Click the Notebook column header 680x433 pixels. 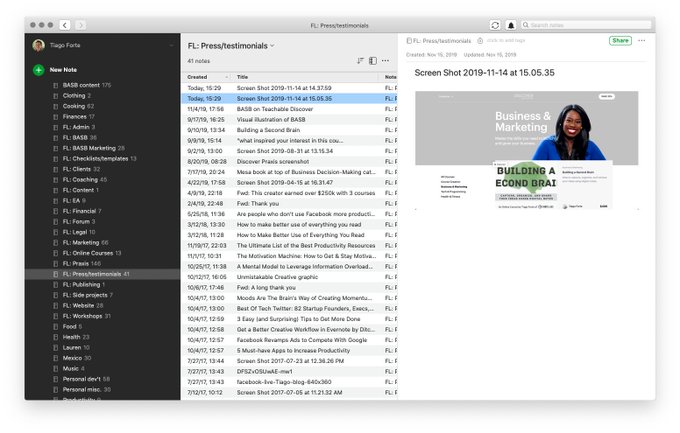coord(390,77)
